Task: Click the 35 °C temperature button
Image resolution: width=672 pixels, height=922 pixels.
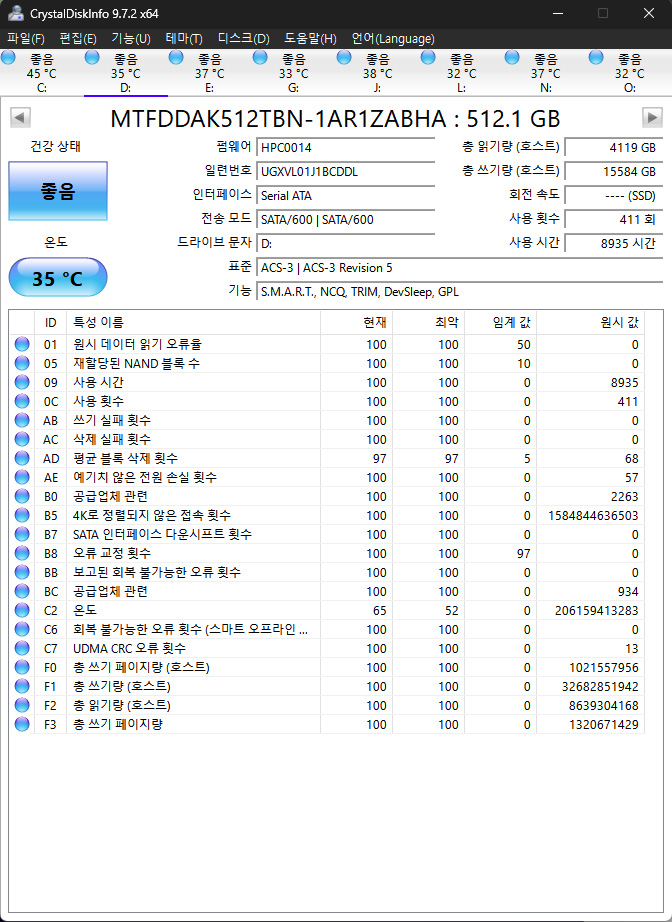Action: (58, 278)
